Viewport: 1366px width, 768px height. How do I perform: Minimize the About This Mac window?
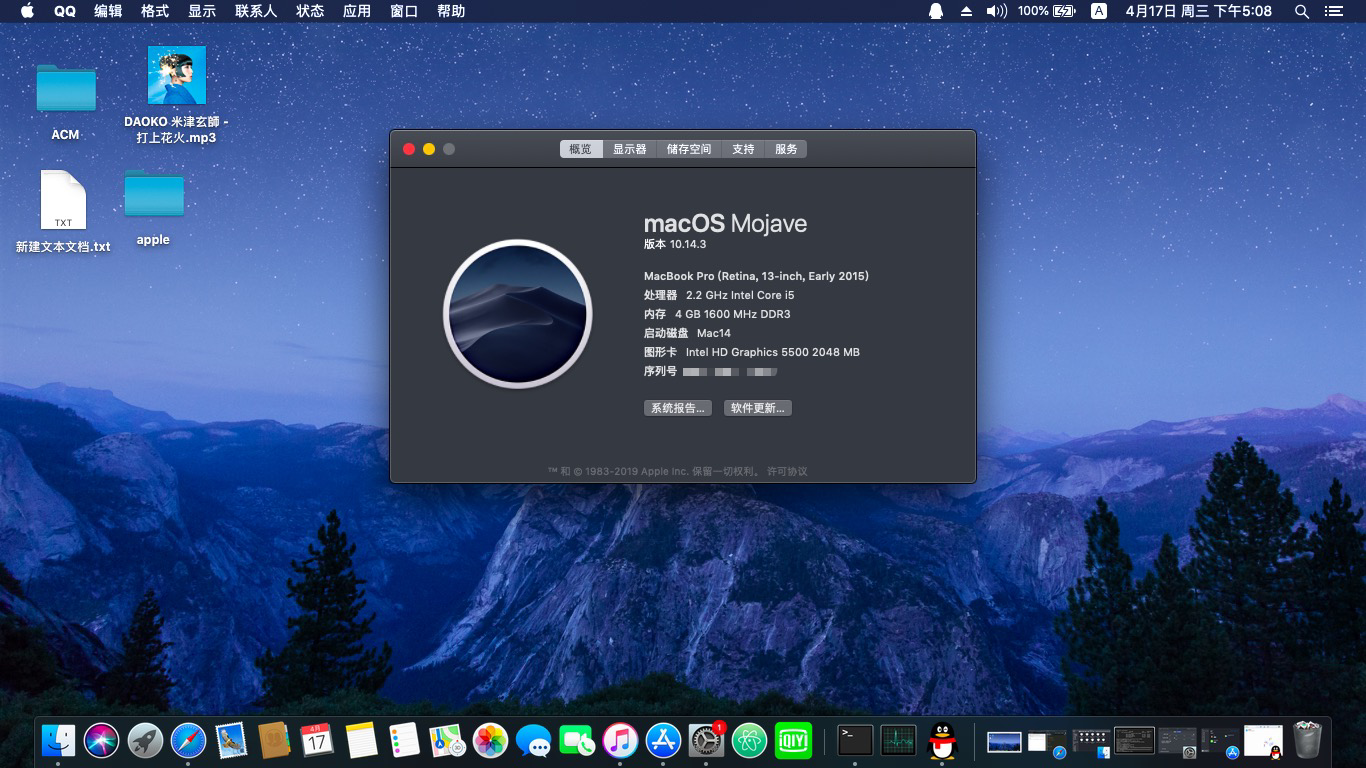point(429,149)
